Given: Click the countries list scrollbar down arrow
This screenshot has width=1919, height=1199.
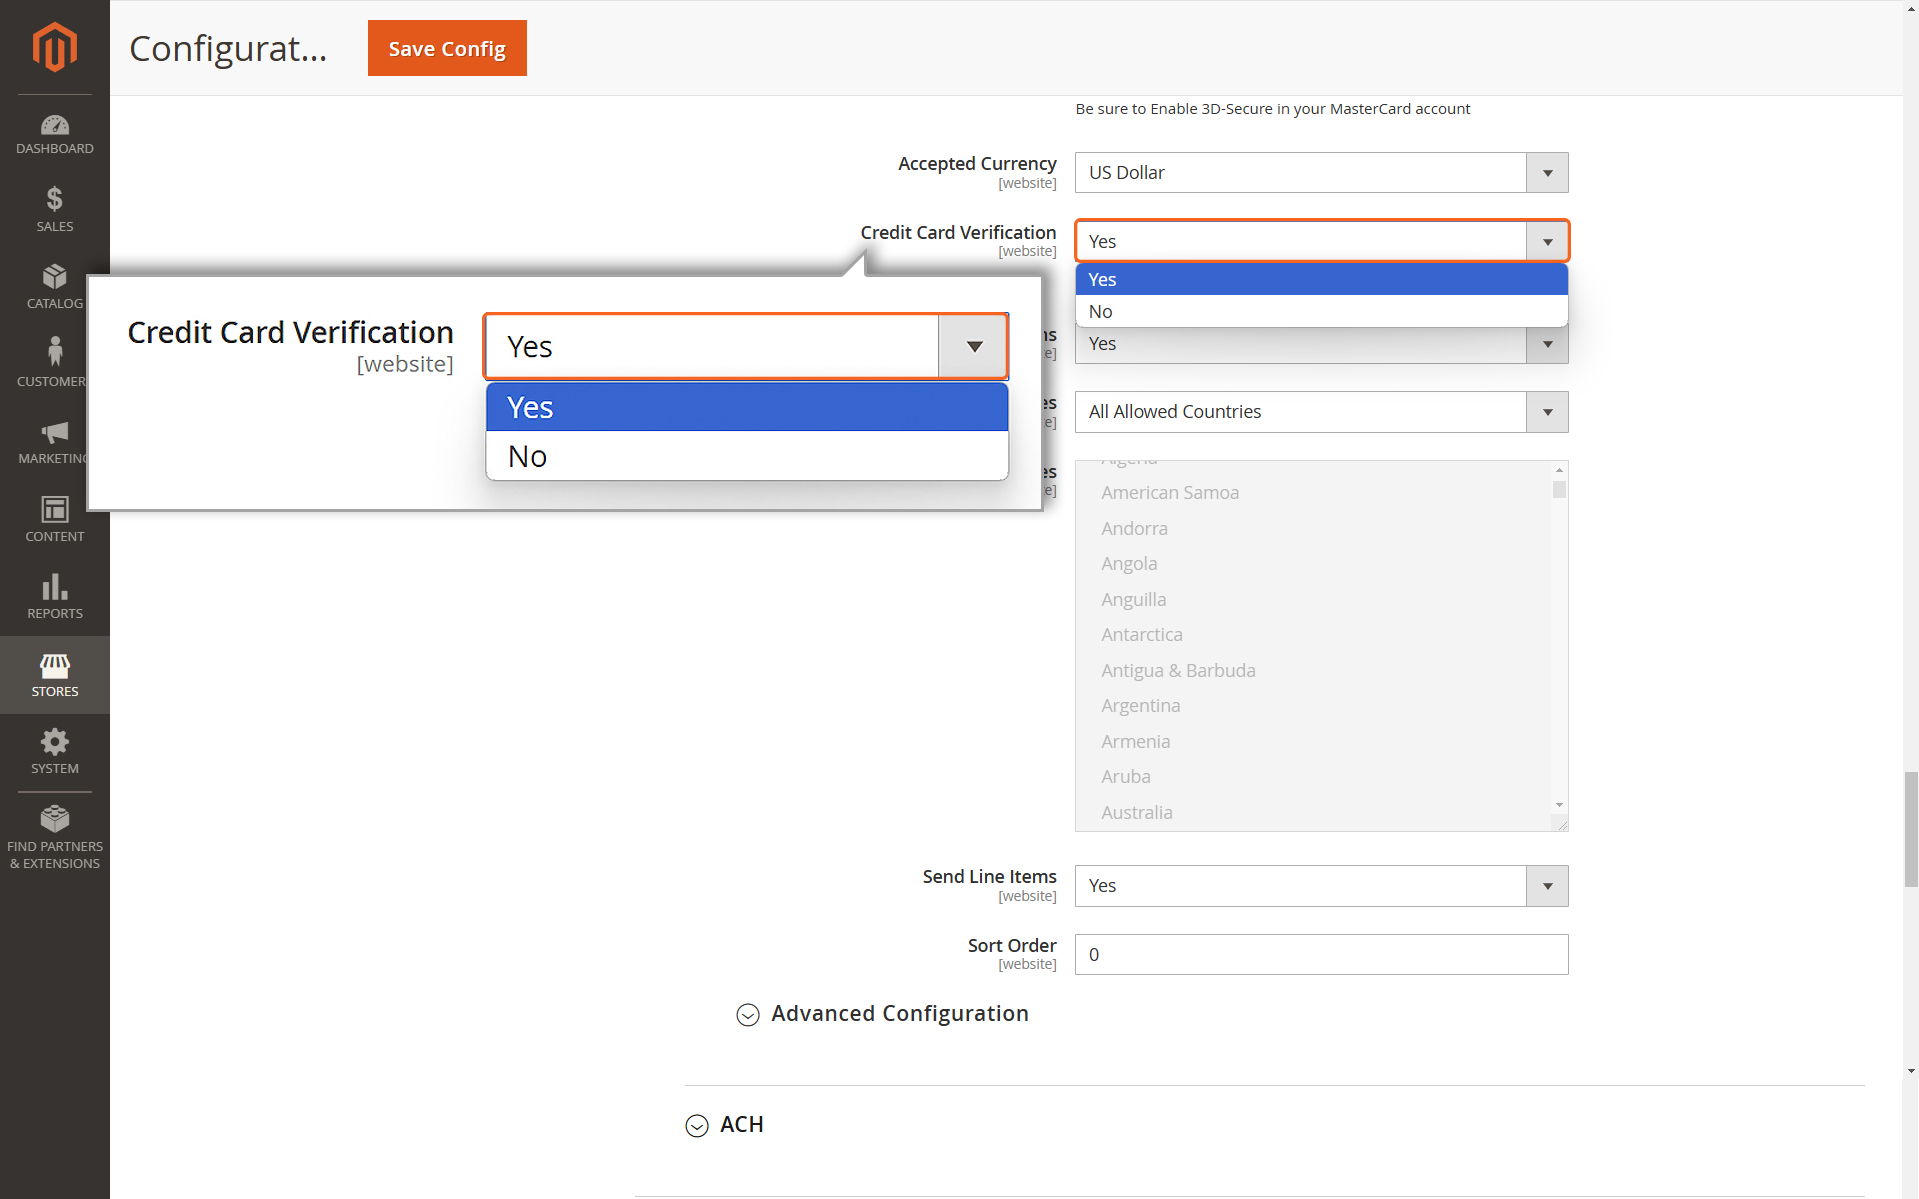Looking at the screenshot, I should click(1559, 805).
